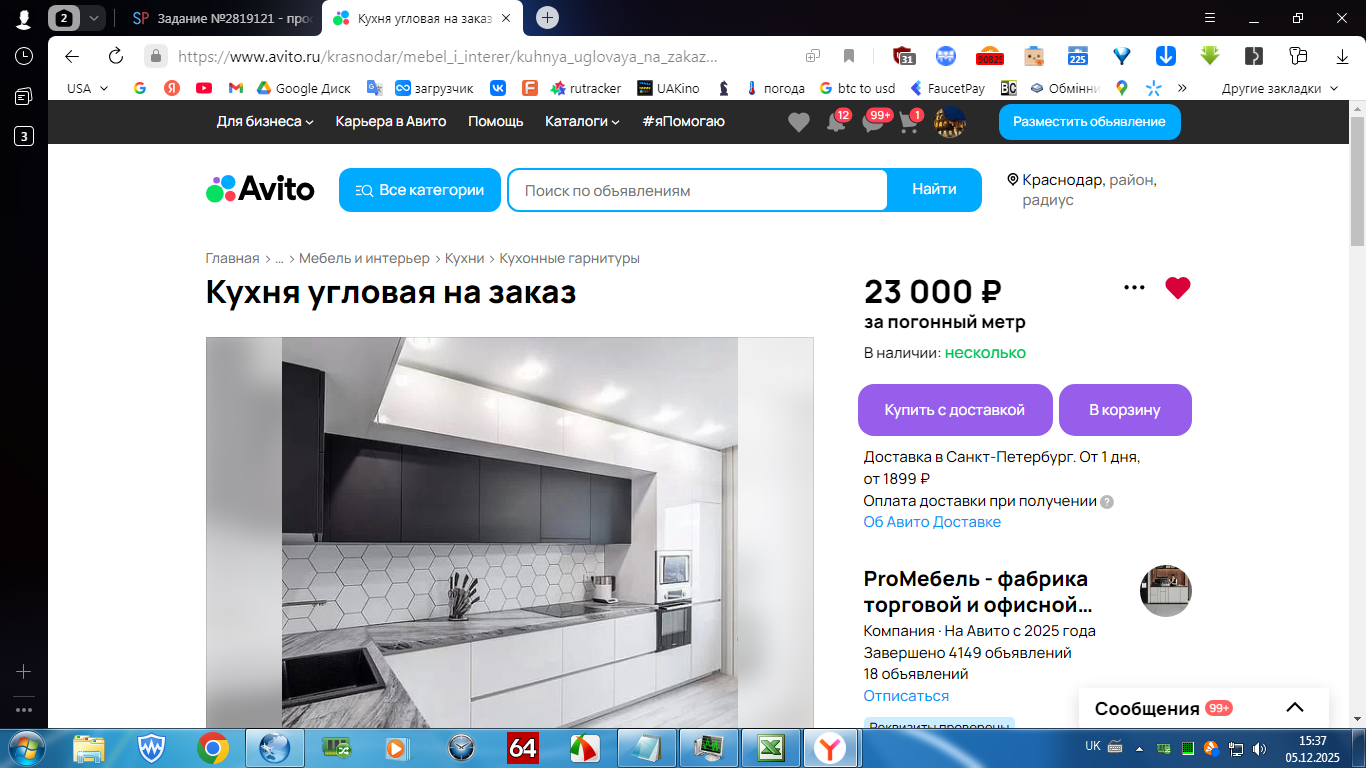Open Avito messages bubble icon with 99+

point(873,122)
